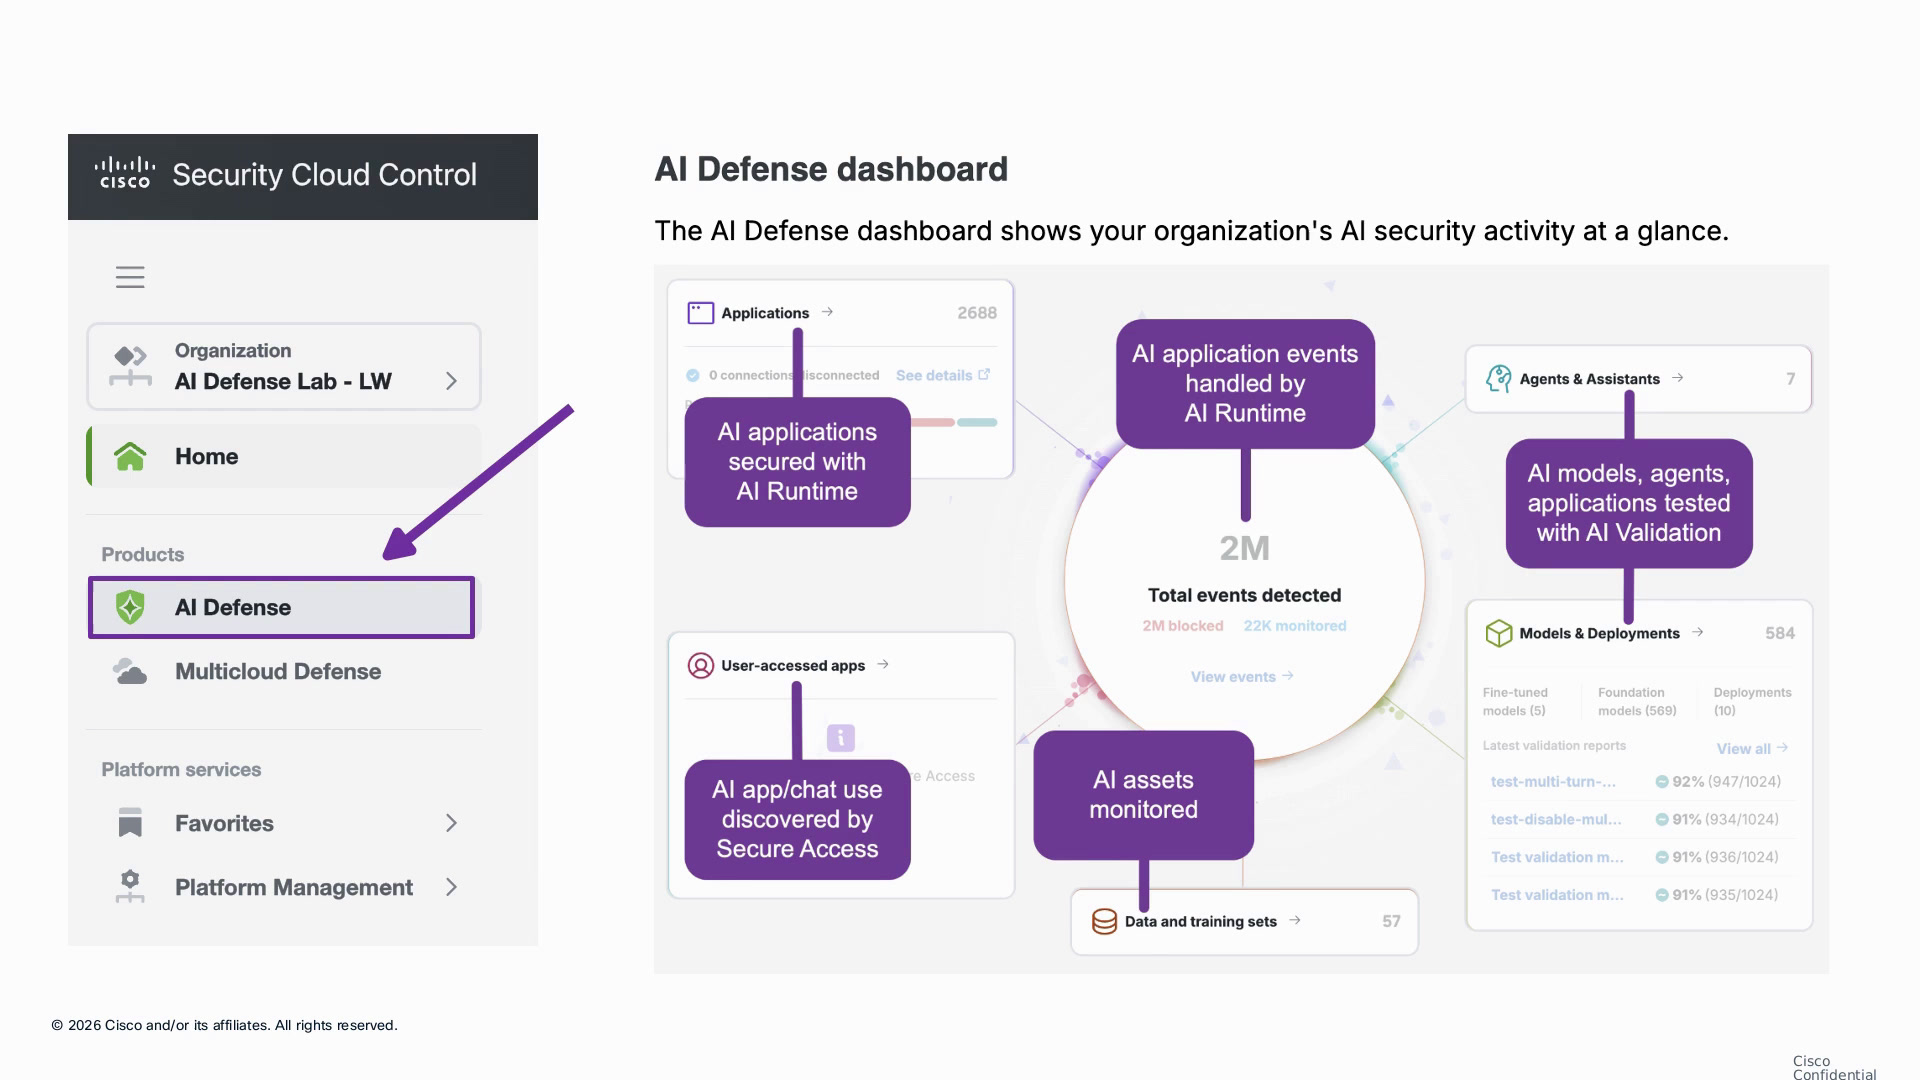This screenshot has width=1920, height=1080.
Task: Click check status icon beside 0 connections
Action: click(x=692, y=375)
